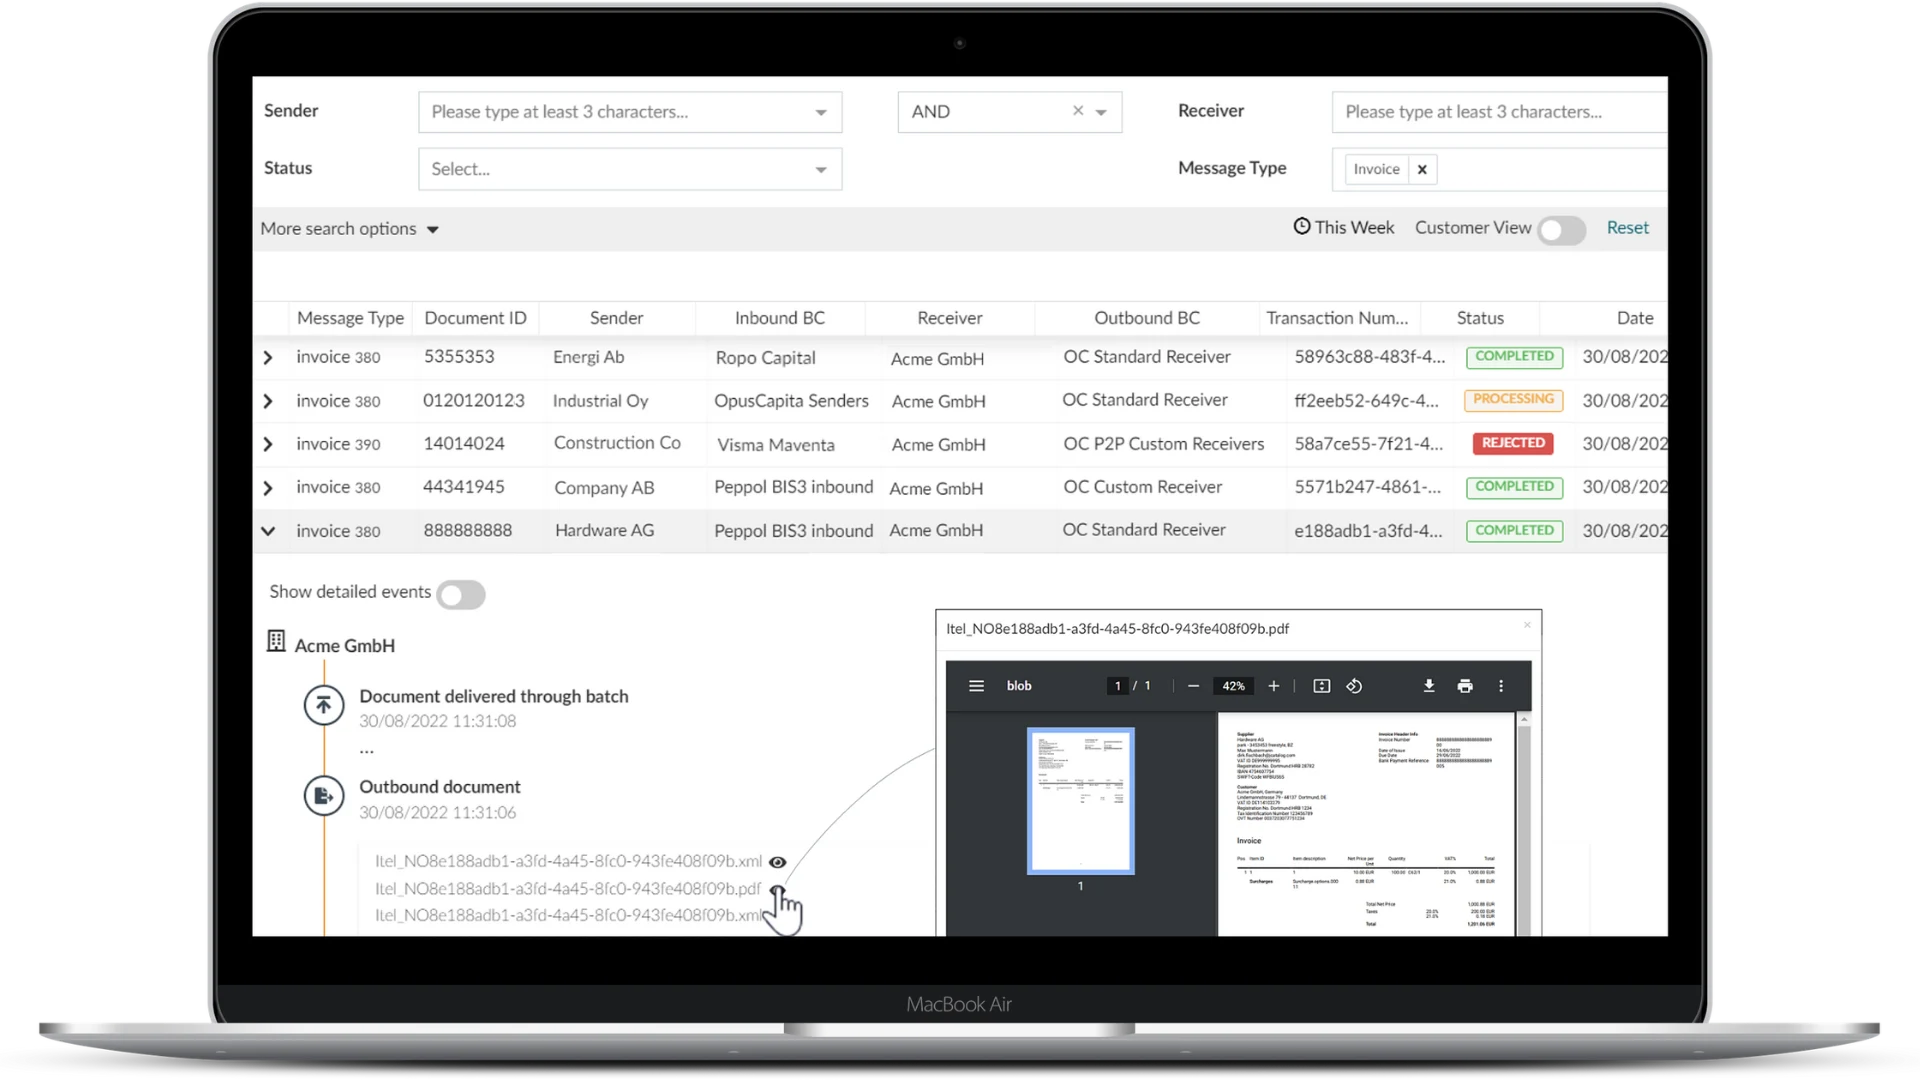Zoom out using the minus icon
This screenshot has height=1080, width=1920.
point(1193,686)
